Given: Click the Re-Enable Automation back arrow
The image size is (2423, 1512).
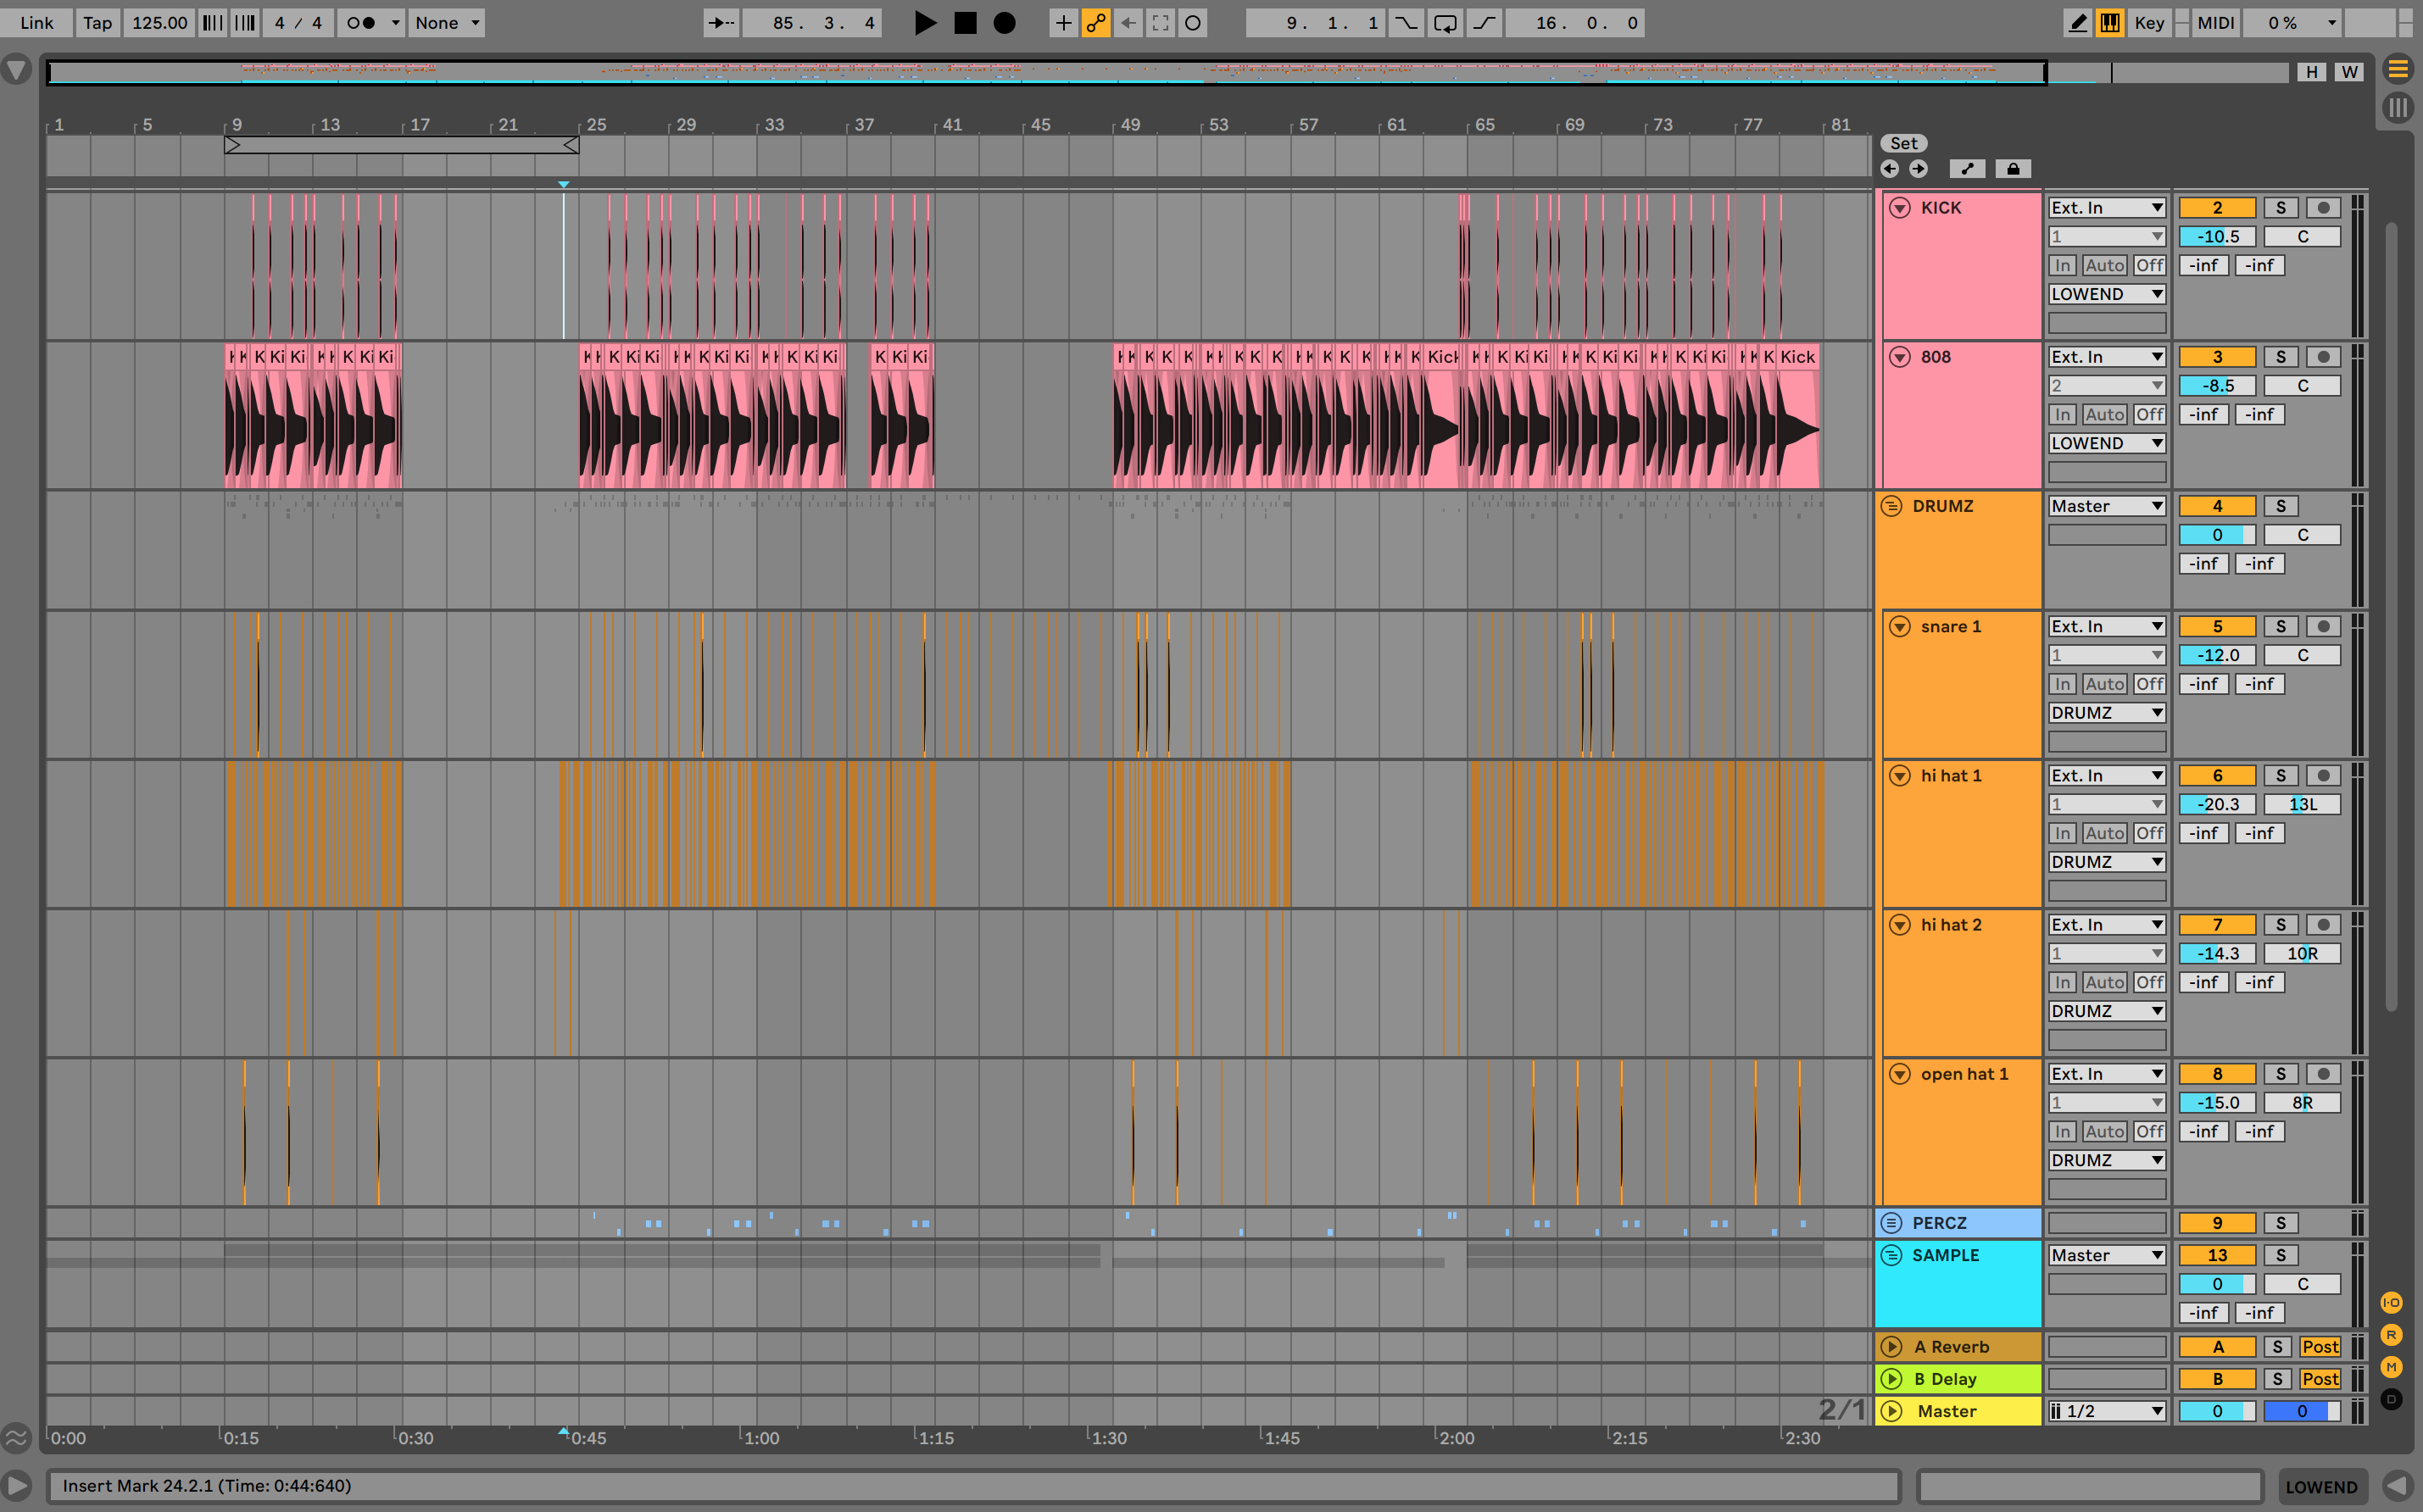Looking at the screenshot, I should (1128, 23).
